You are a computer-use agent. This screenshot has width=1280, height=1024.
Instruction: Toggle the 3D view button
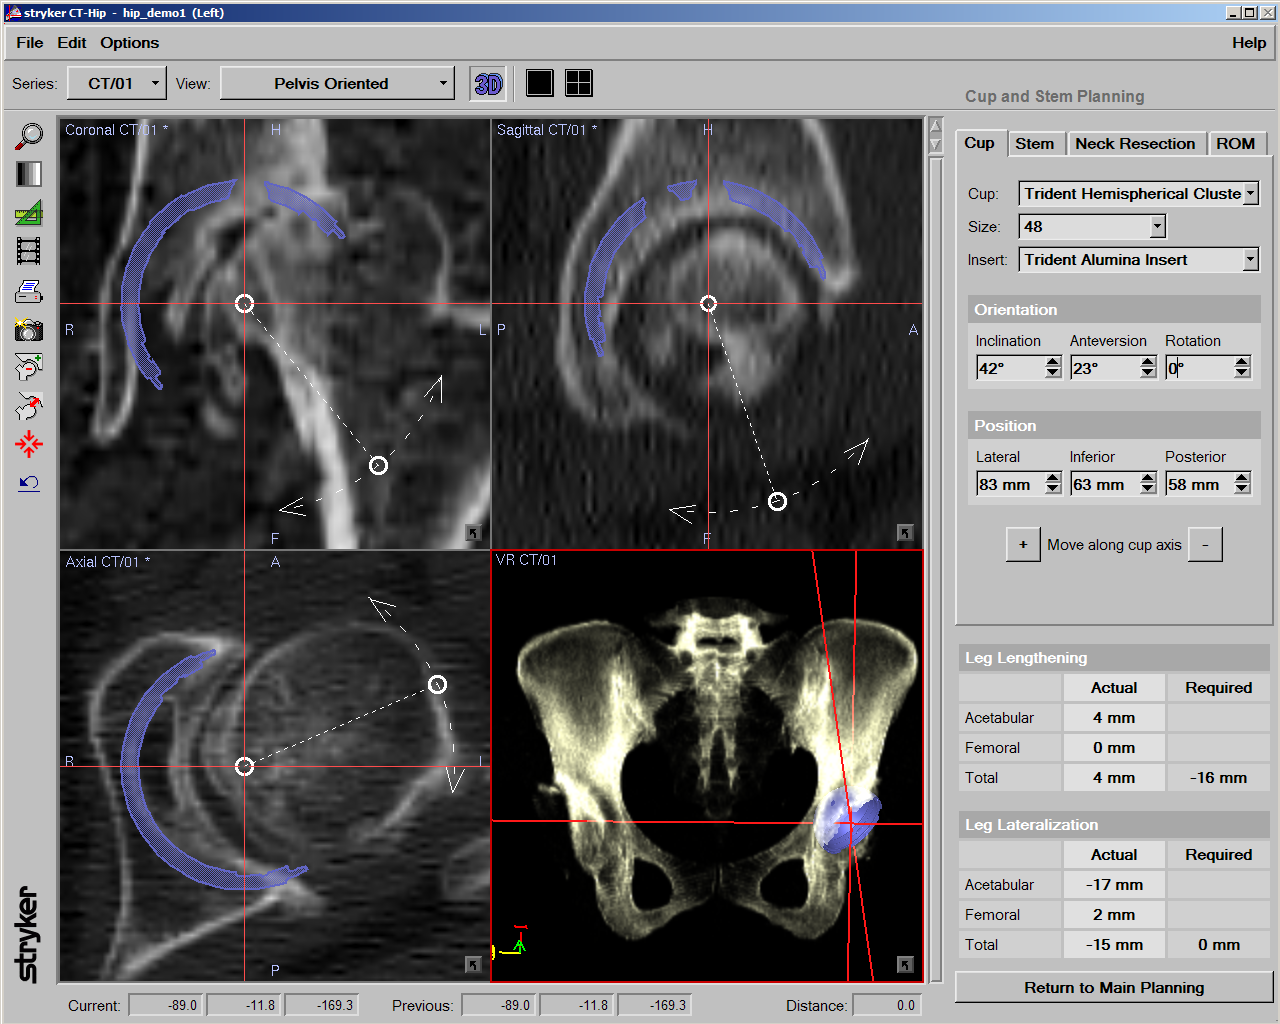[489, 84]
